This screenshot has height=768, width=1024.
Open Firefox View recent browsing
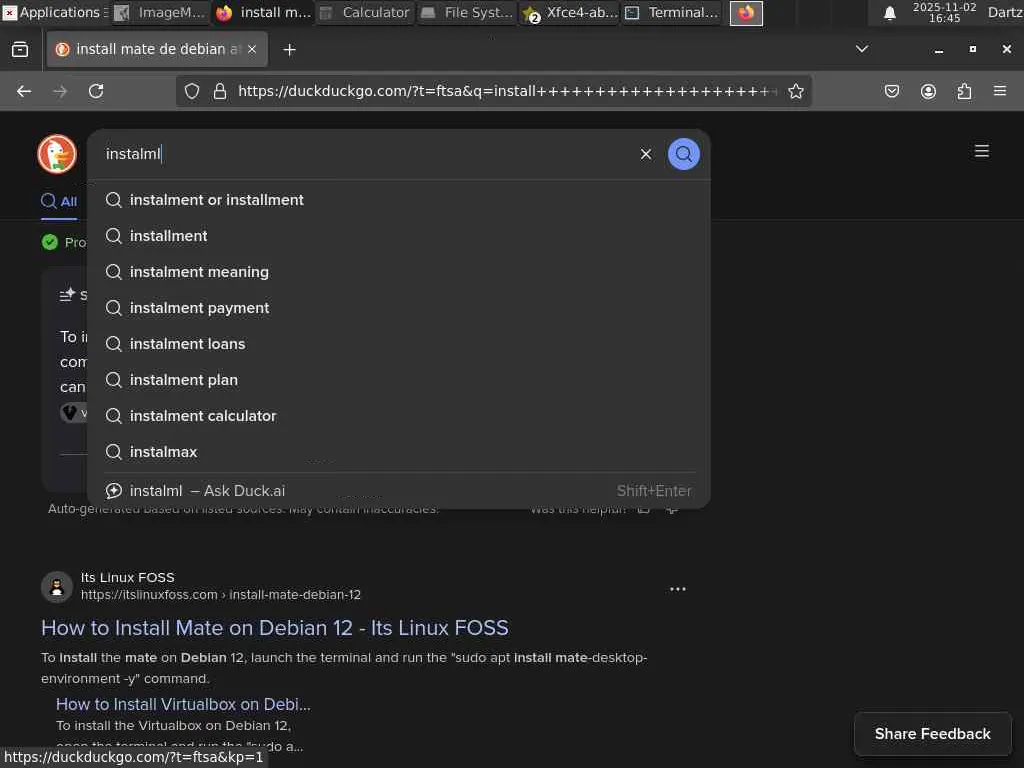[20, 50]
